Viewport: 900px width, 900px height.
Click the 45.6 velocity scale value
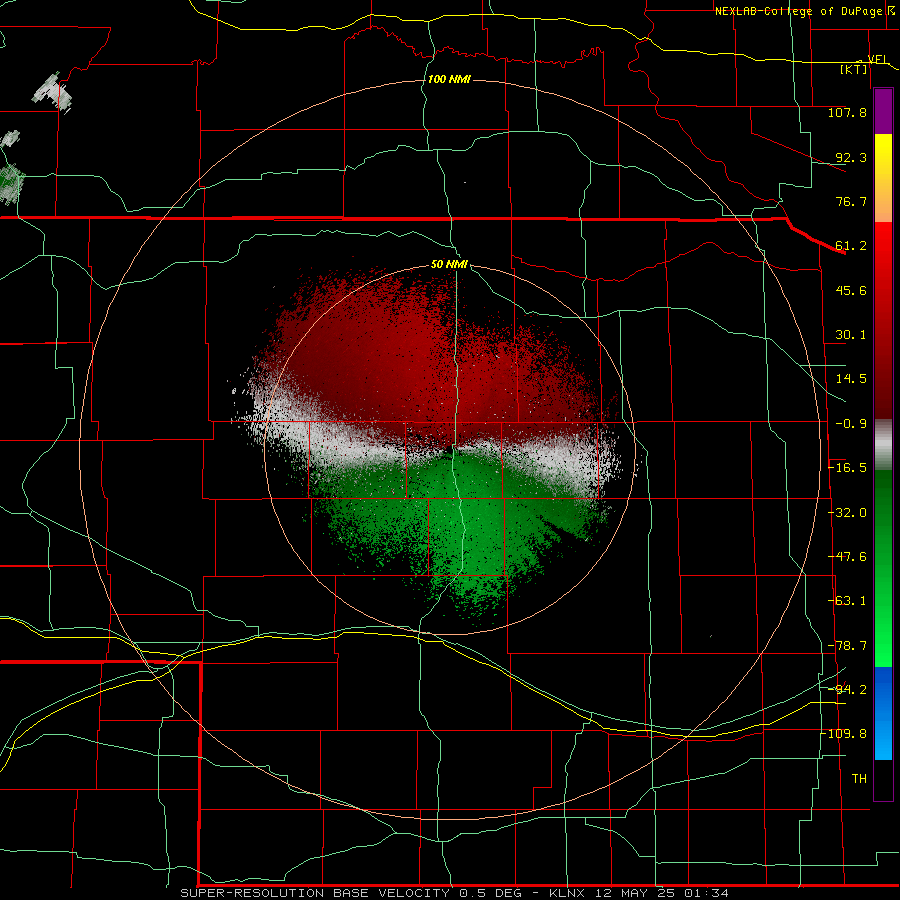click(851, 290)
